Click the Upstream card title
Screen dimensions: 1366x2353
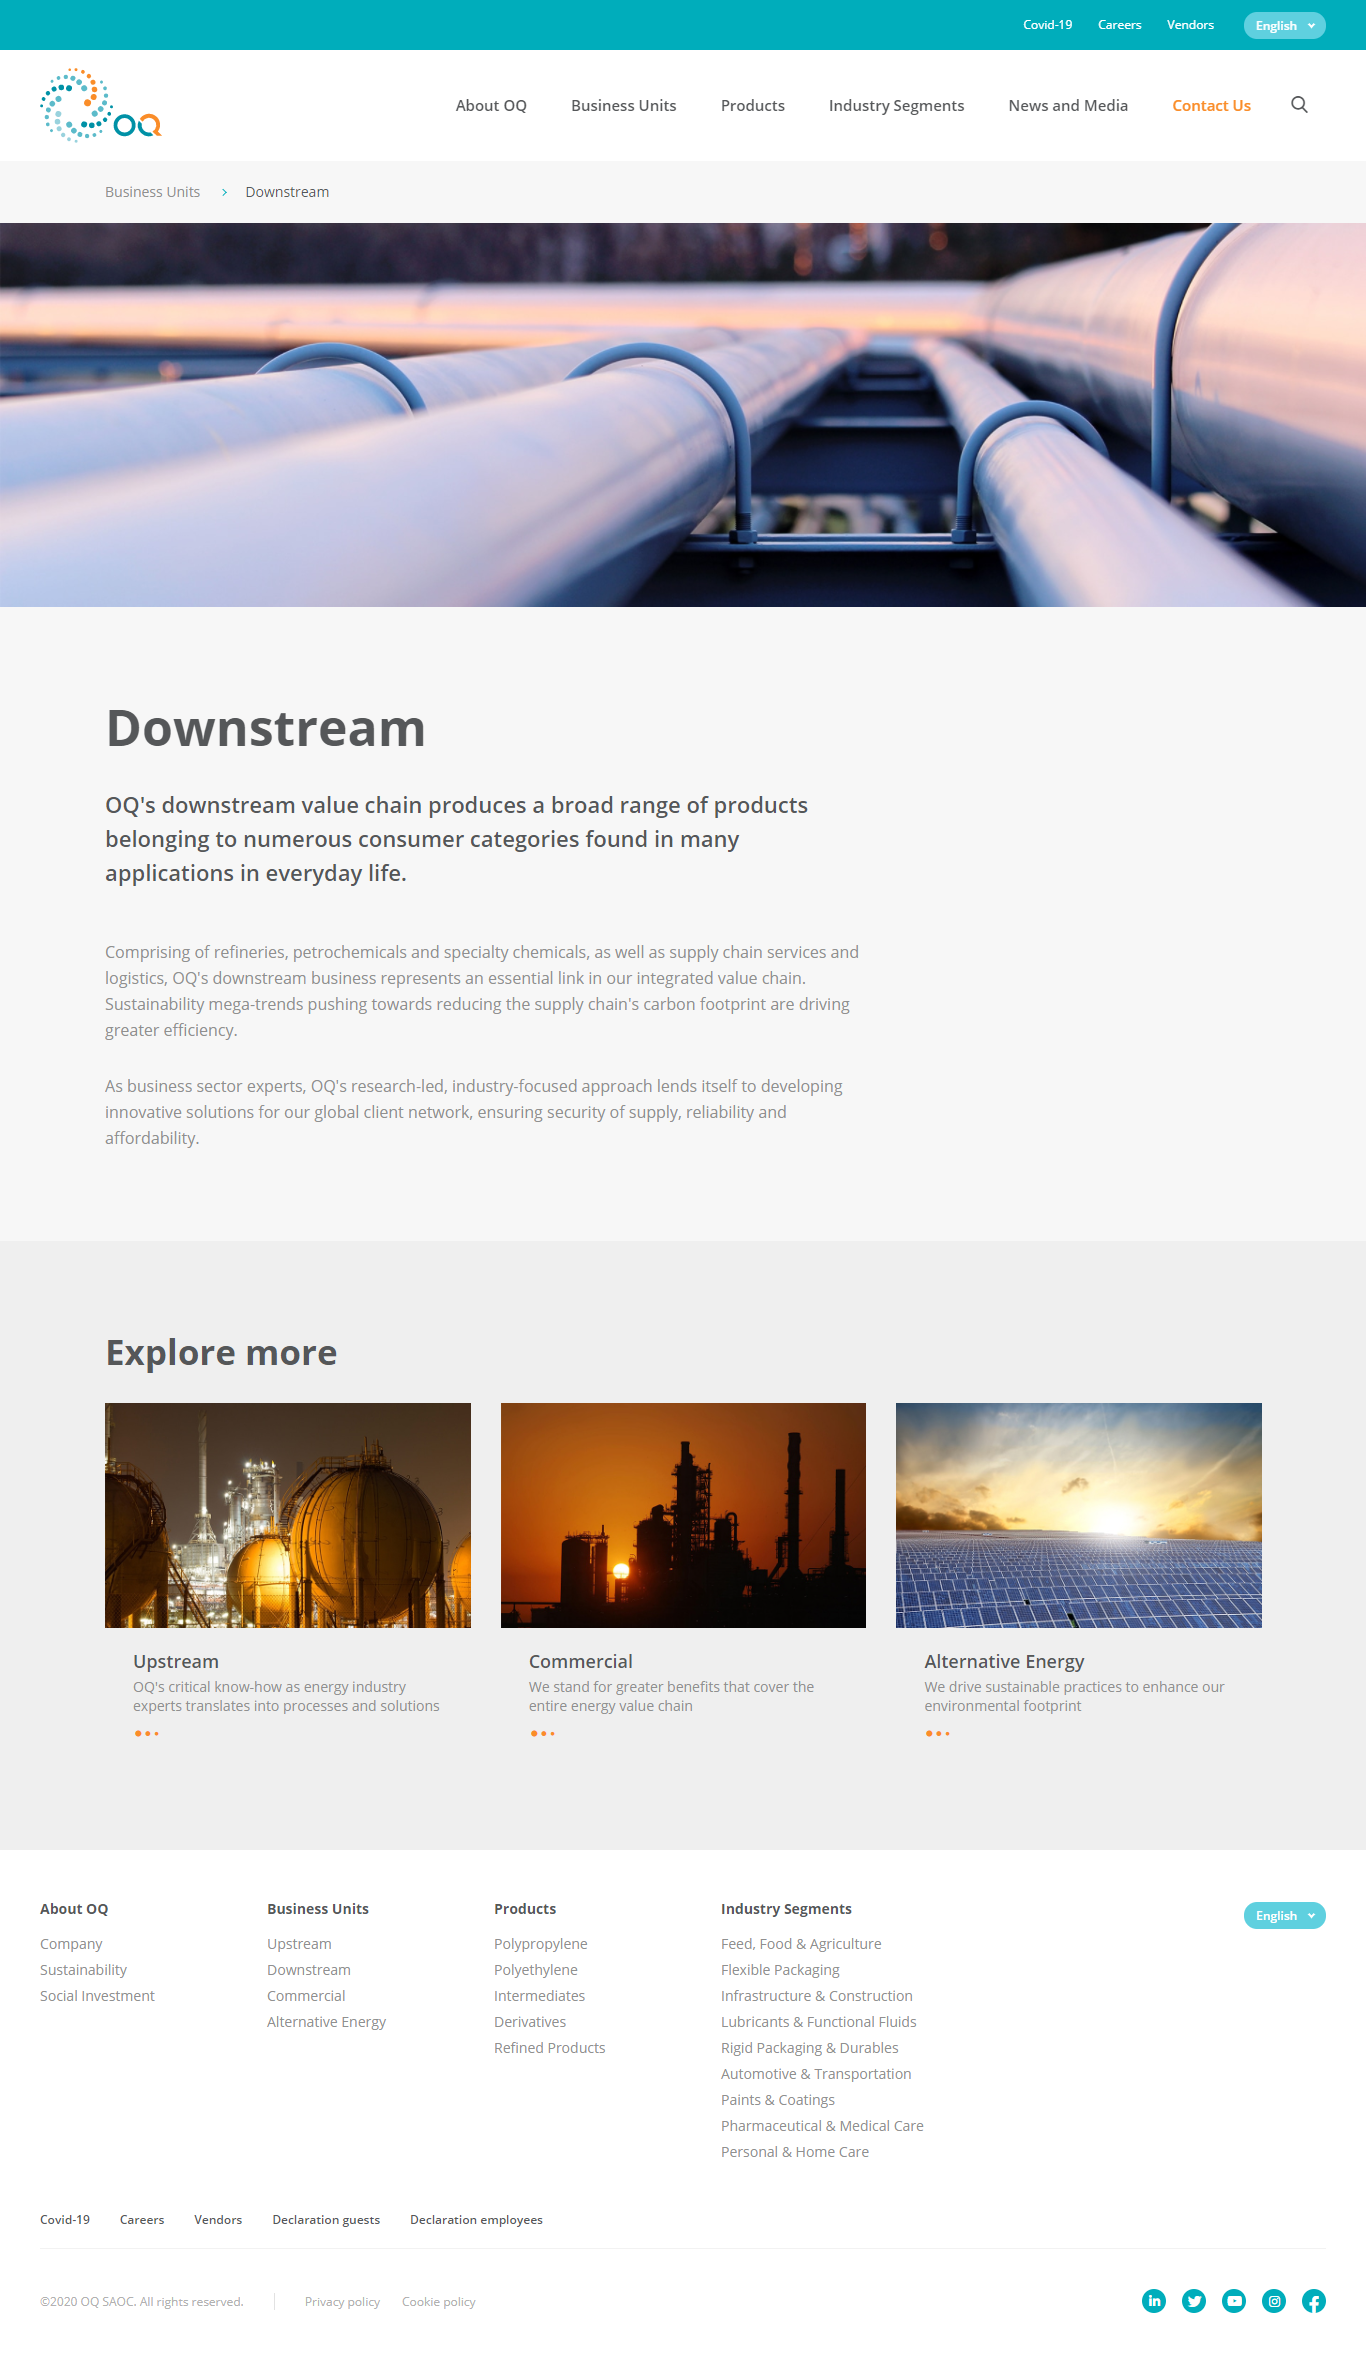coord(176,1661)
